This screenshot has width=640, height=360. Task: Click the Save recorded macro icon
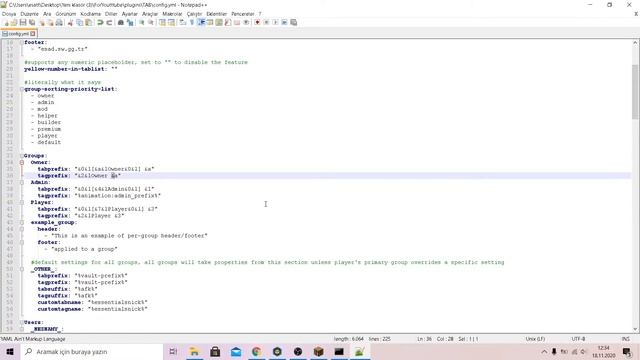pos(293,22)
